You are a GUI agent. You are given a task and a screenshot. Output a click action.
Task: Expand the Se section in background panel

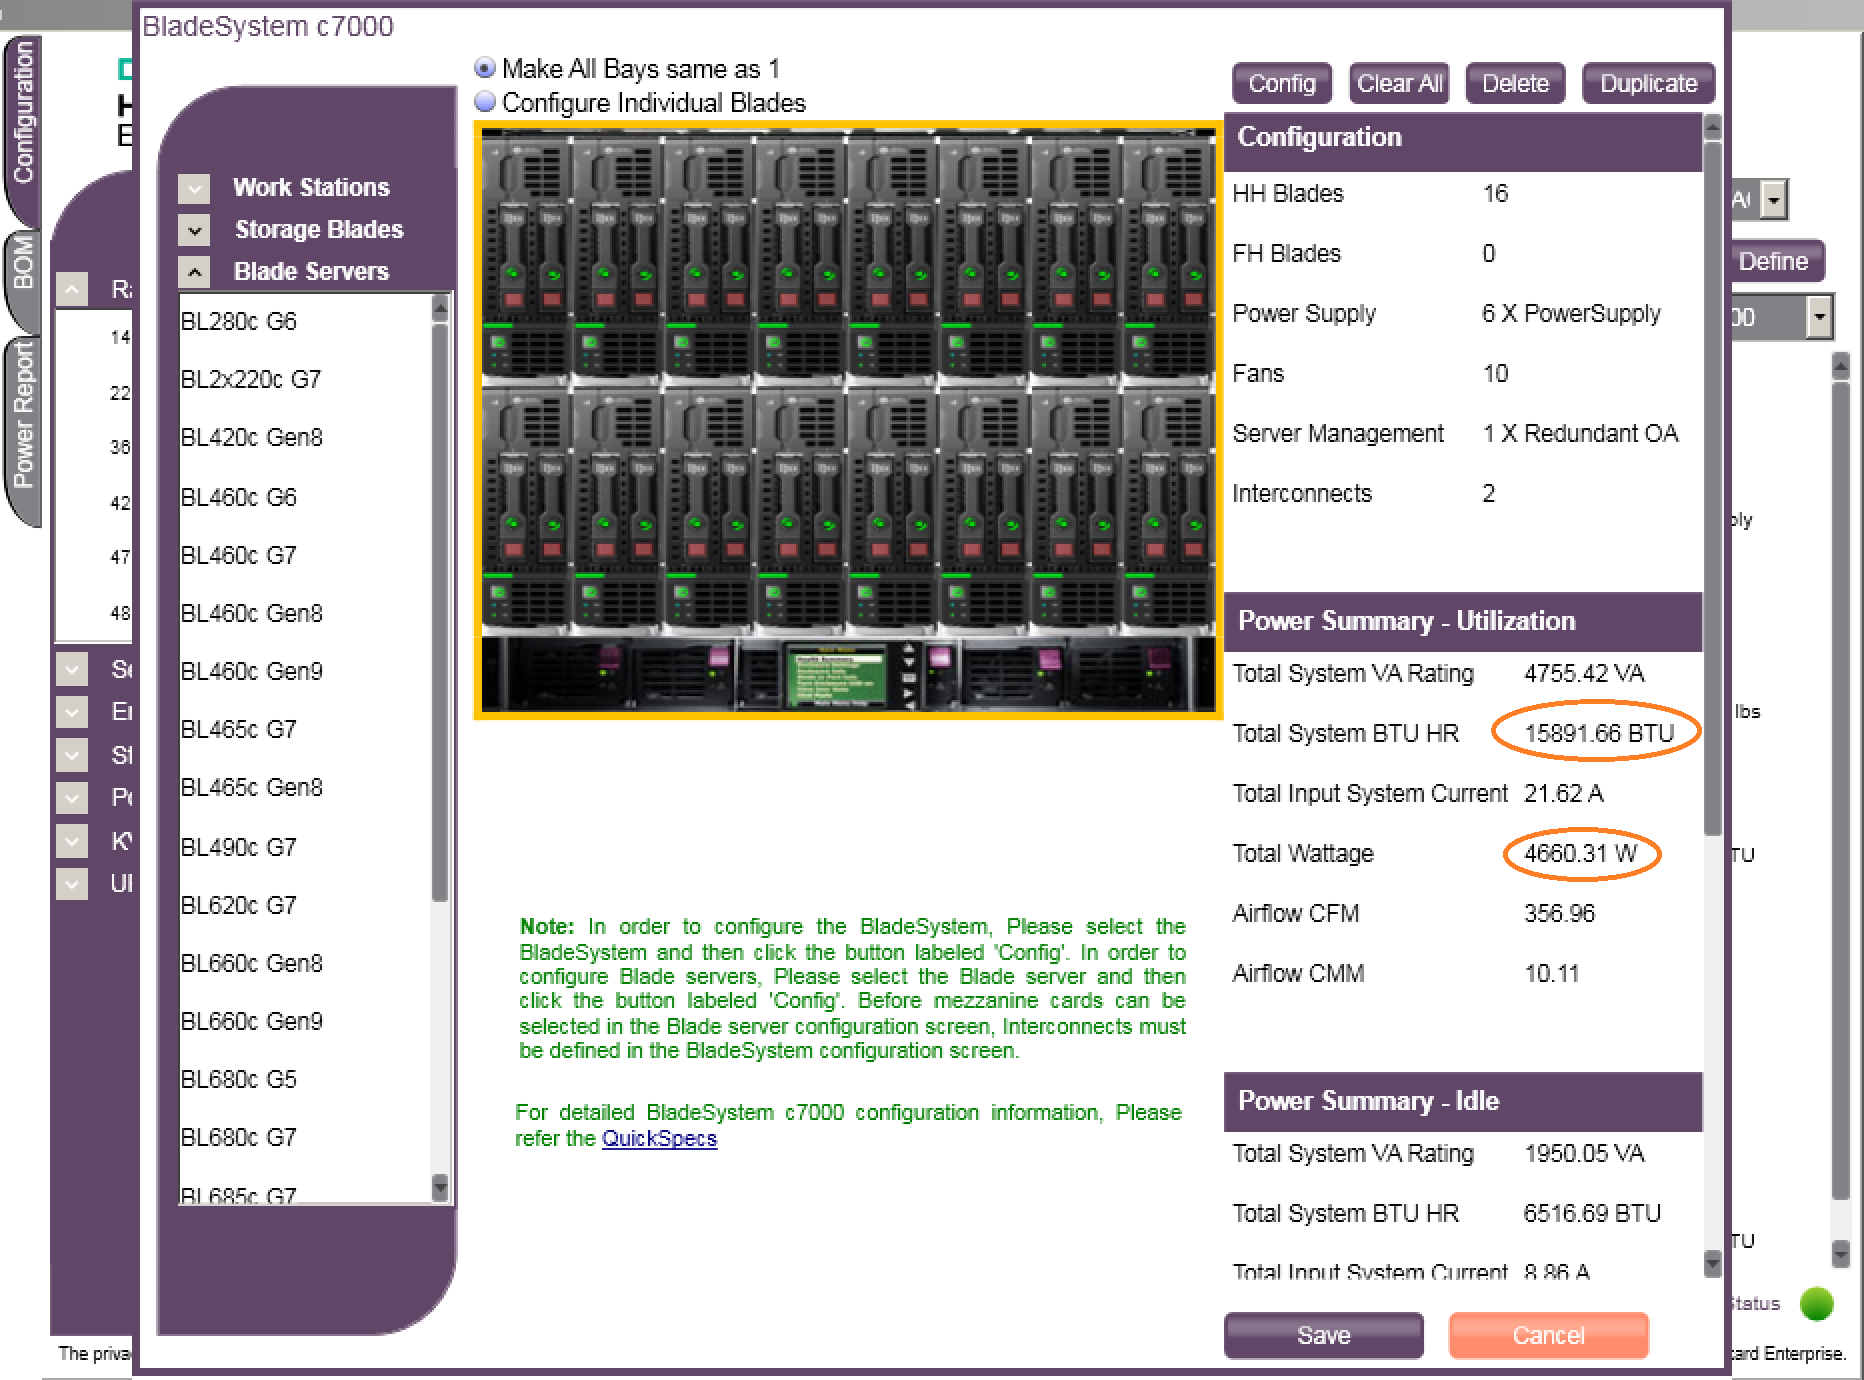pyautogui.click(x=72, y=669)
